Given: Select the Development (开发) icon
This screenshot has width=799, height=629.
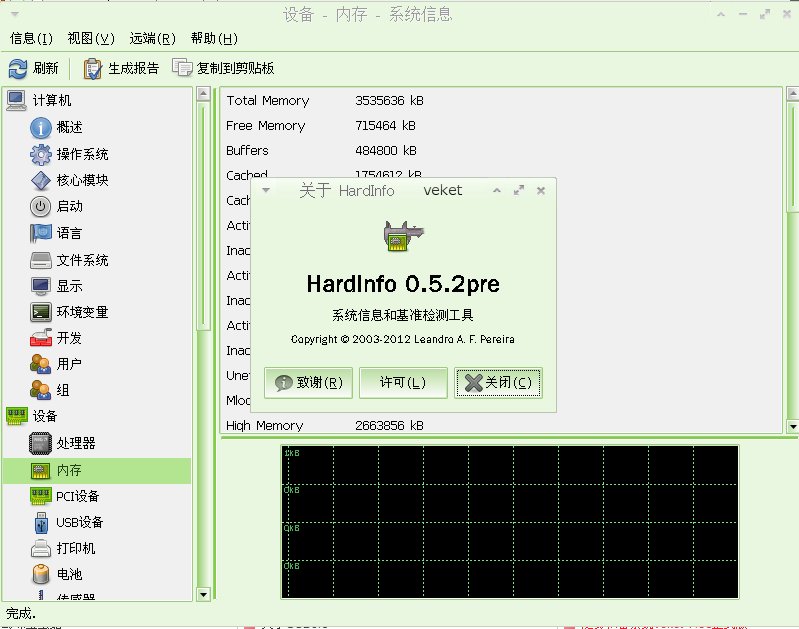Looking at the screenshot, I should [x=41, y=338].
